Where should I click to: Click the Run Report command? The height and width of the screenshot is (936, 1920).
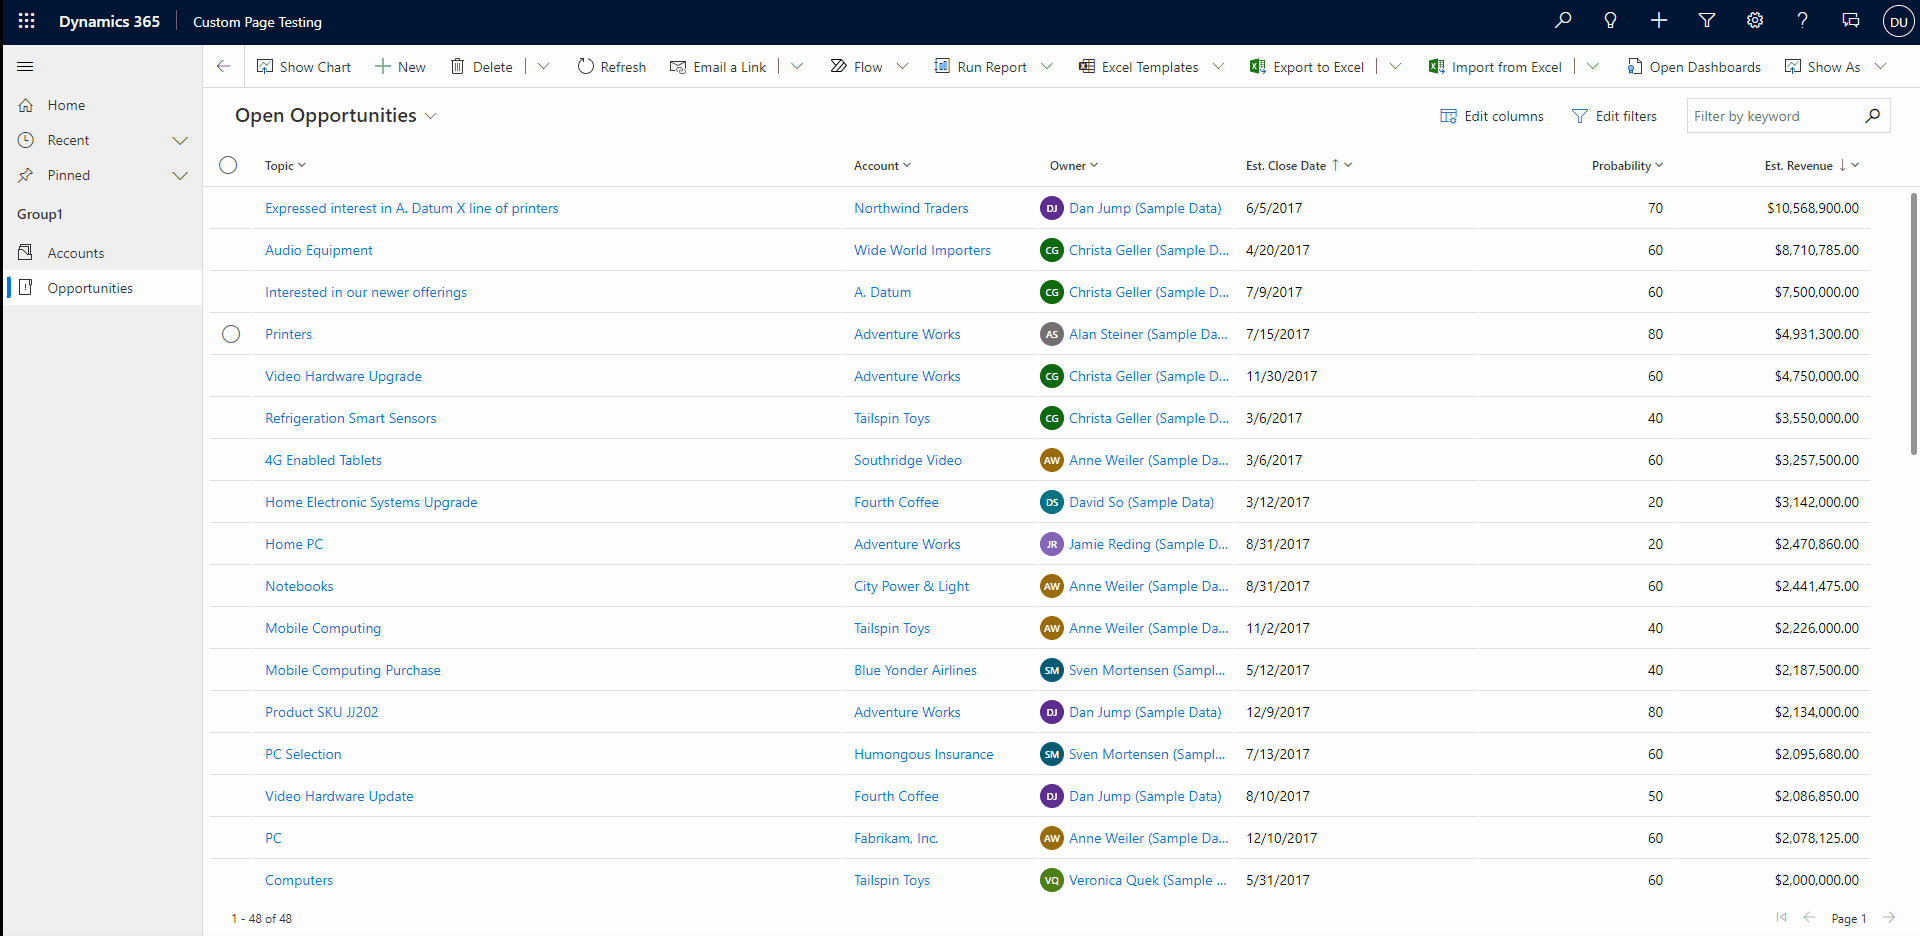click(x=980, y=67)
